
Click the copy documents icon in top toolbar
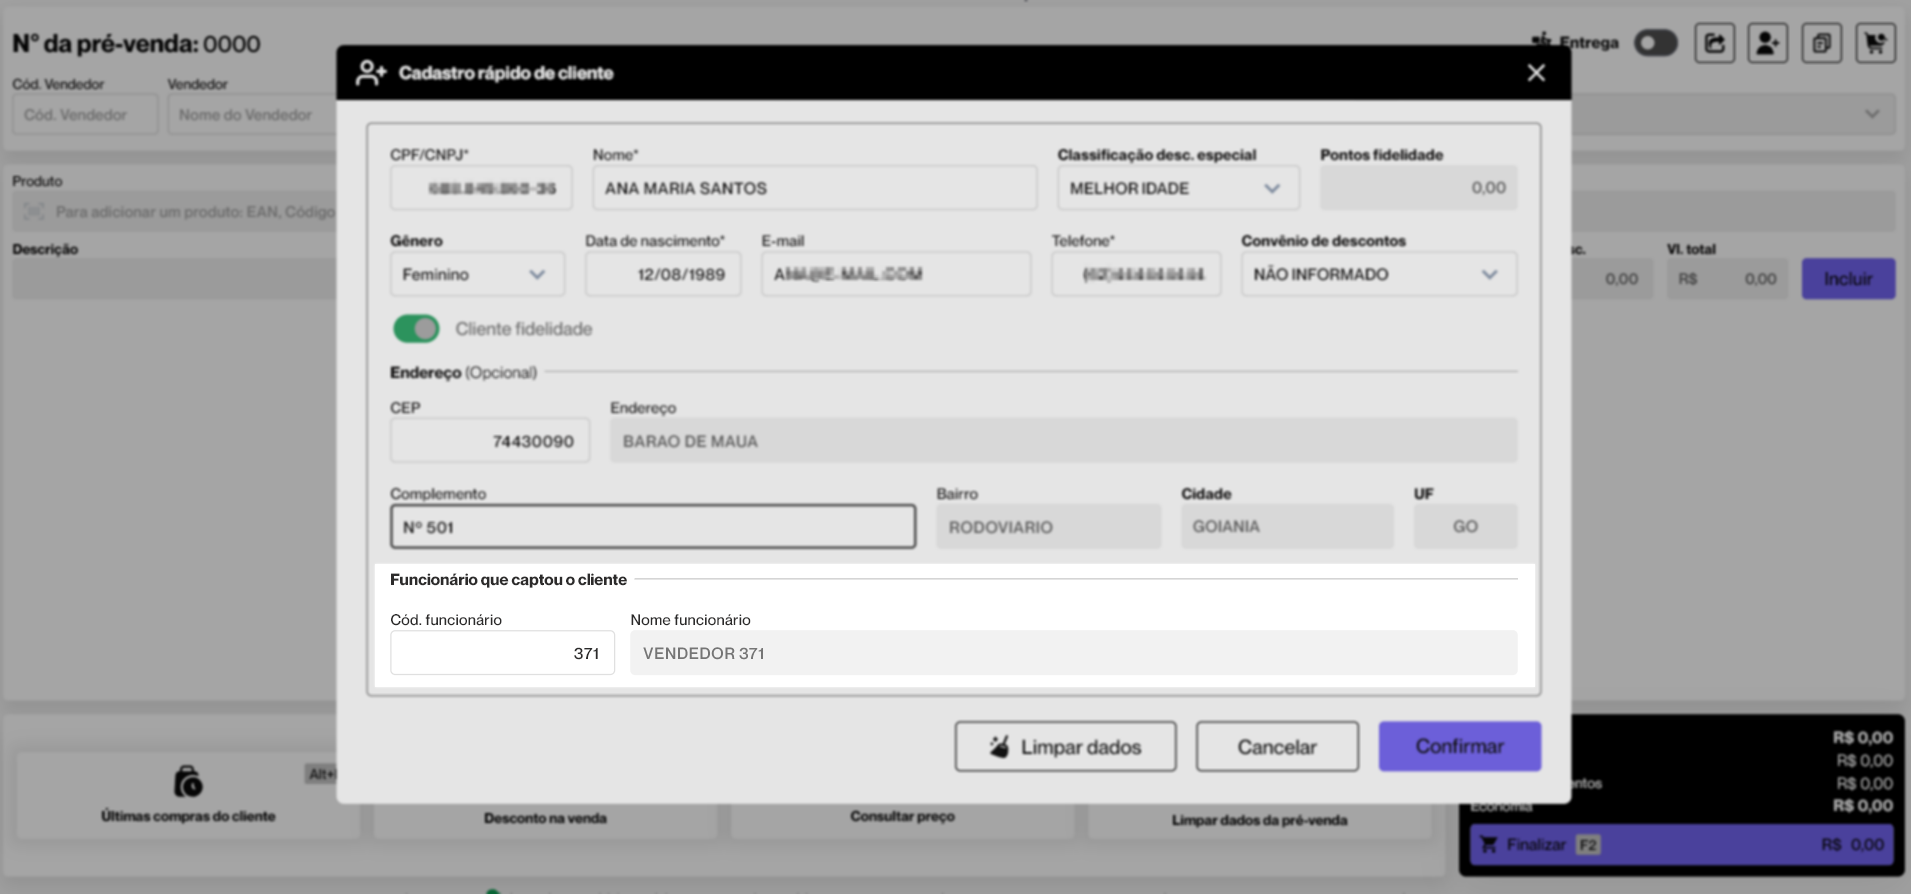coord(1821,43)
